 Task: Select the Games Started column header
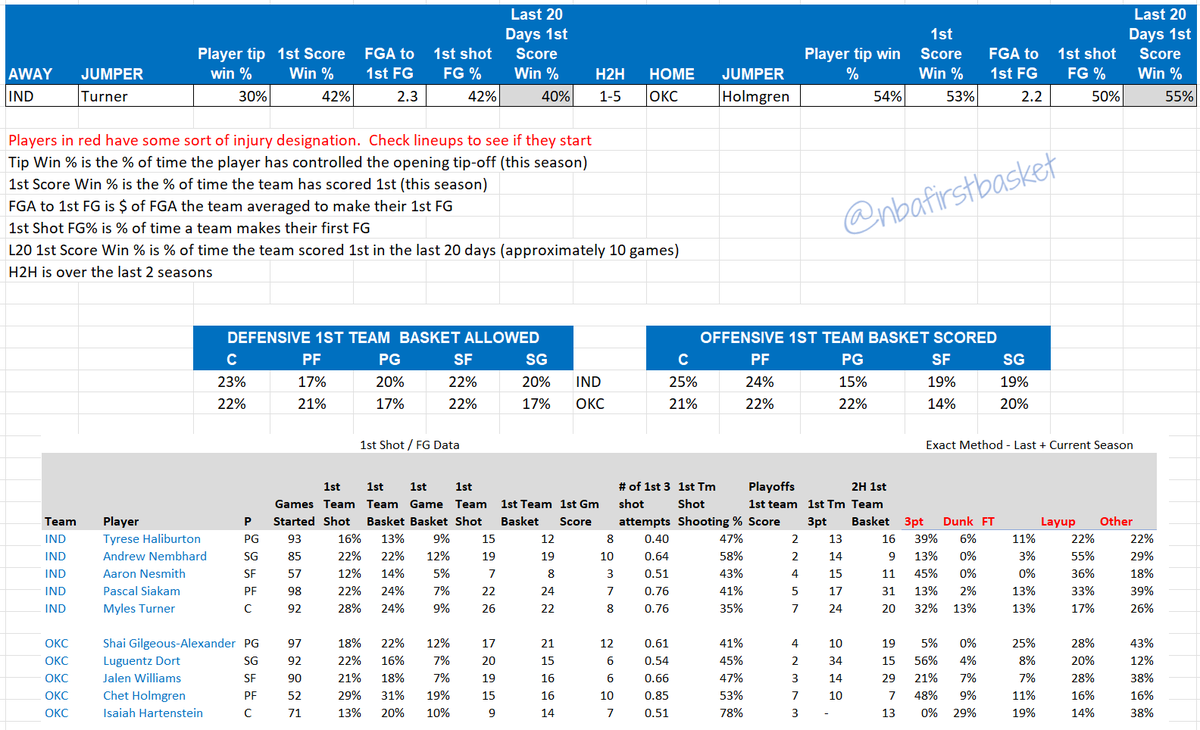(294, 513)
